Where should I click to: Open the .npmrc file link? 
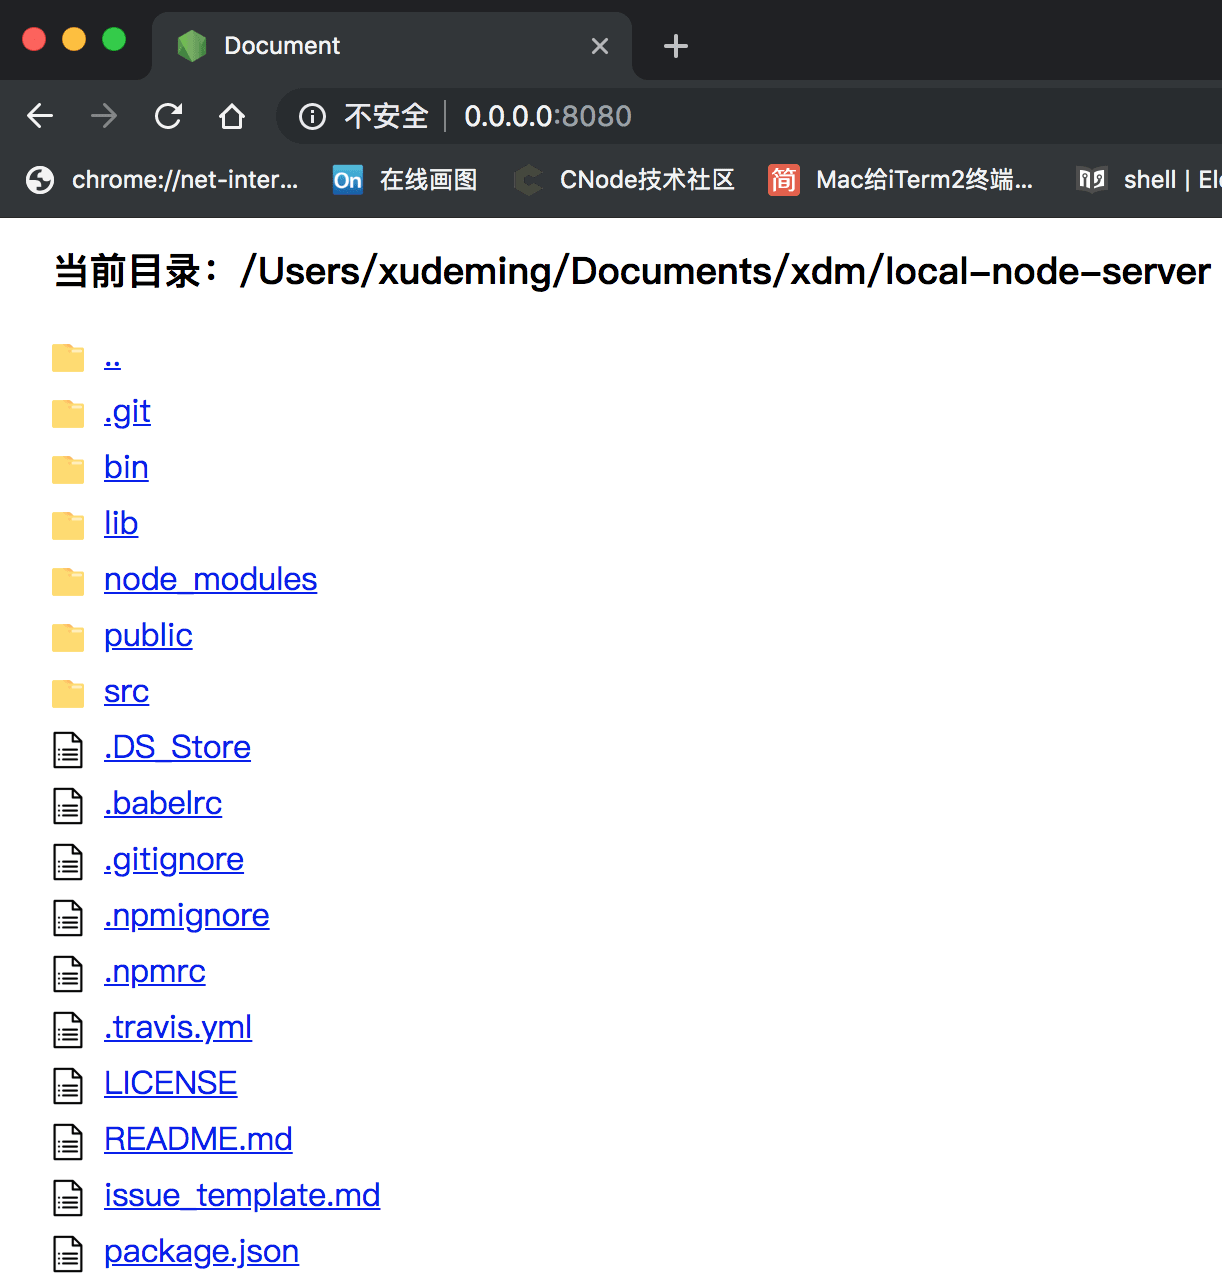[x=155, y=972]
